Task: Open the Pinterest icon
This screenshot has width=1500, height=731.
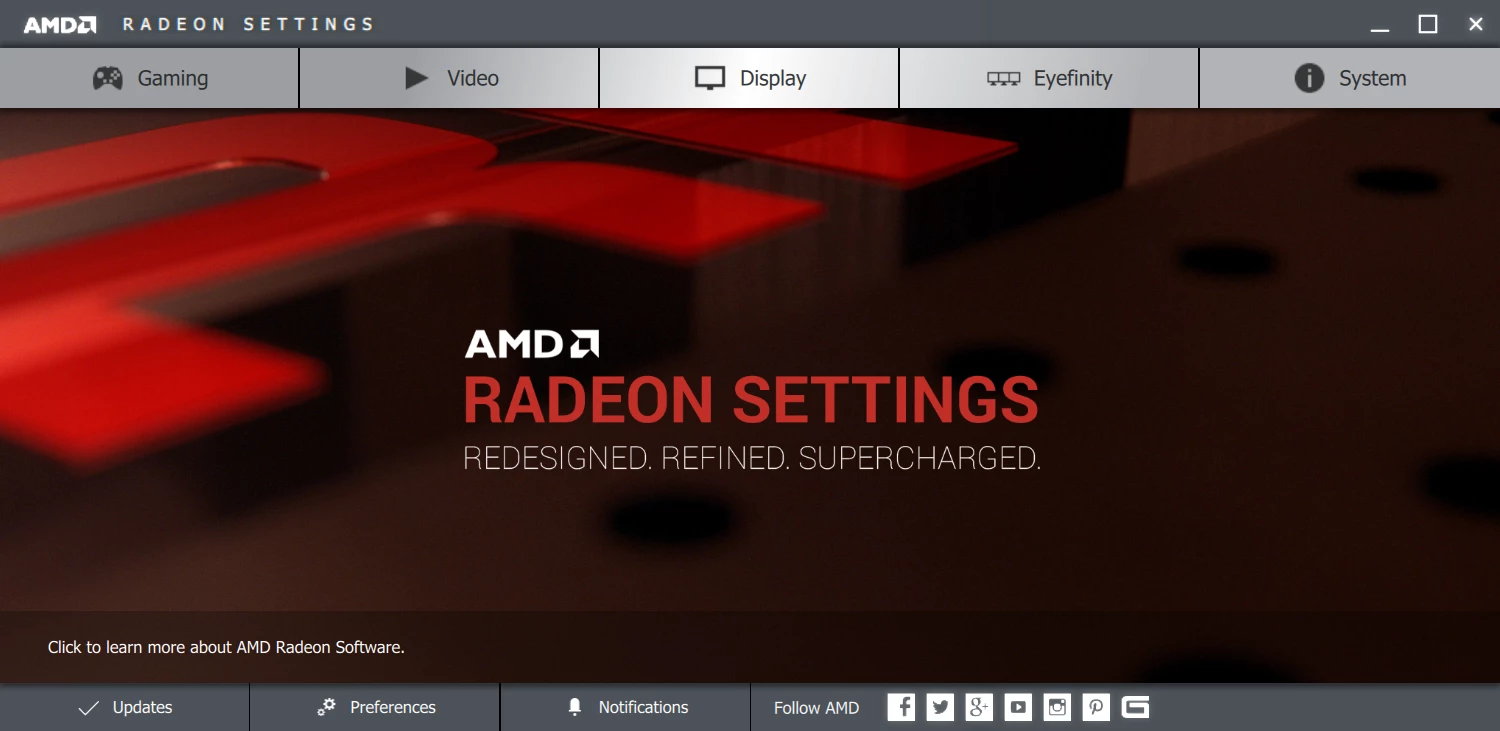Action: 1096,707
